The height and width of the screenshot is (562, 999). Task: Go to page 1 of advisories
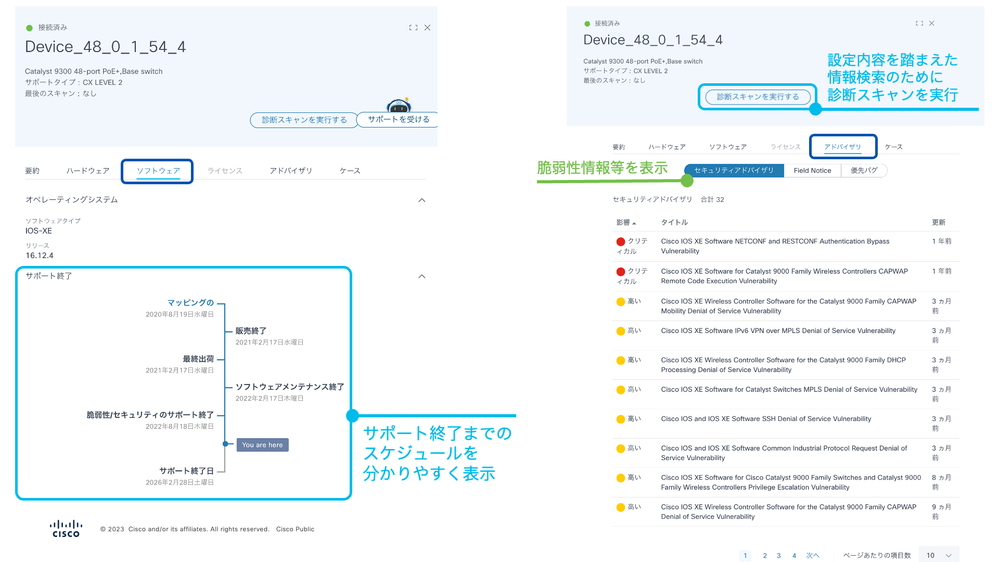coord(745,556)
